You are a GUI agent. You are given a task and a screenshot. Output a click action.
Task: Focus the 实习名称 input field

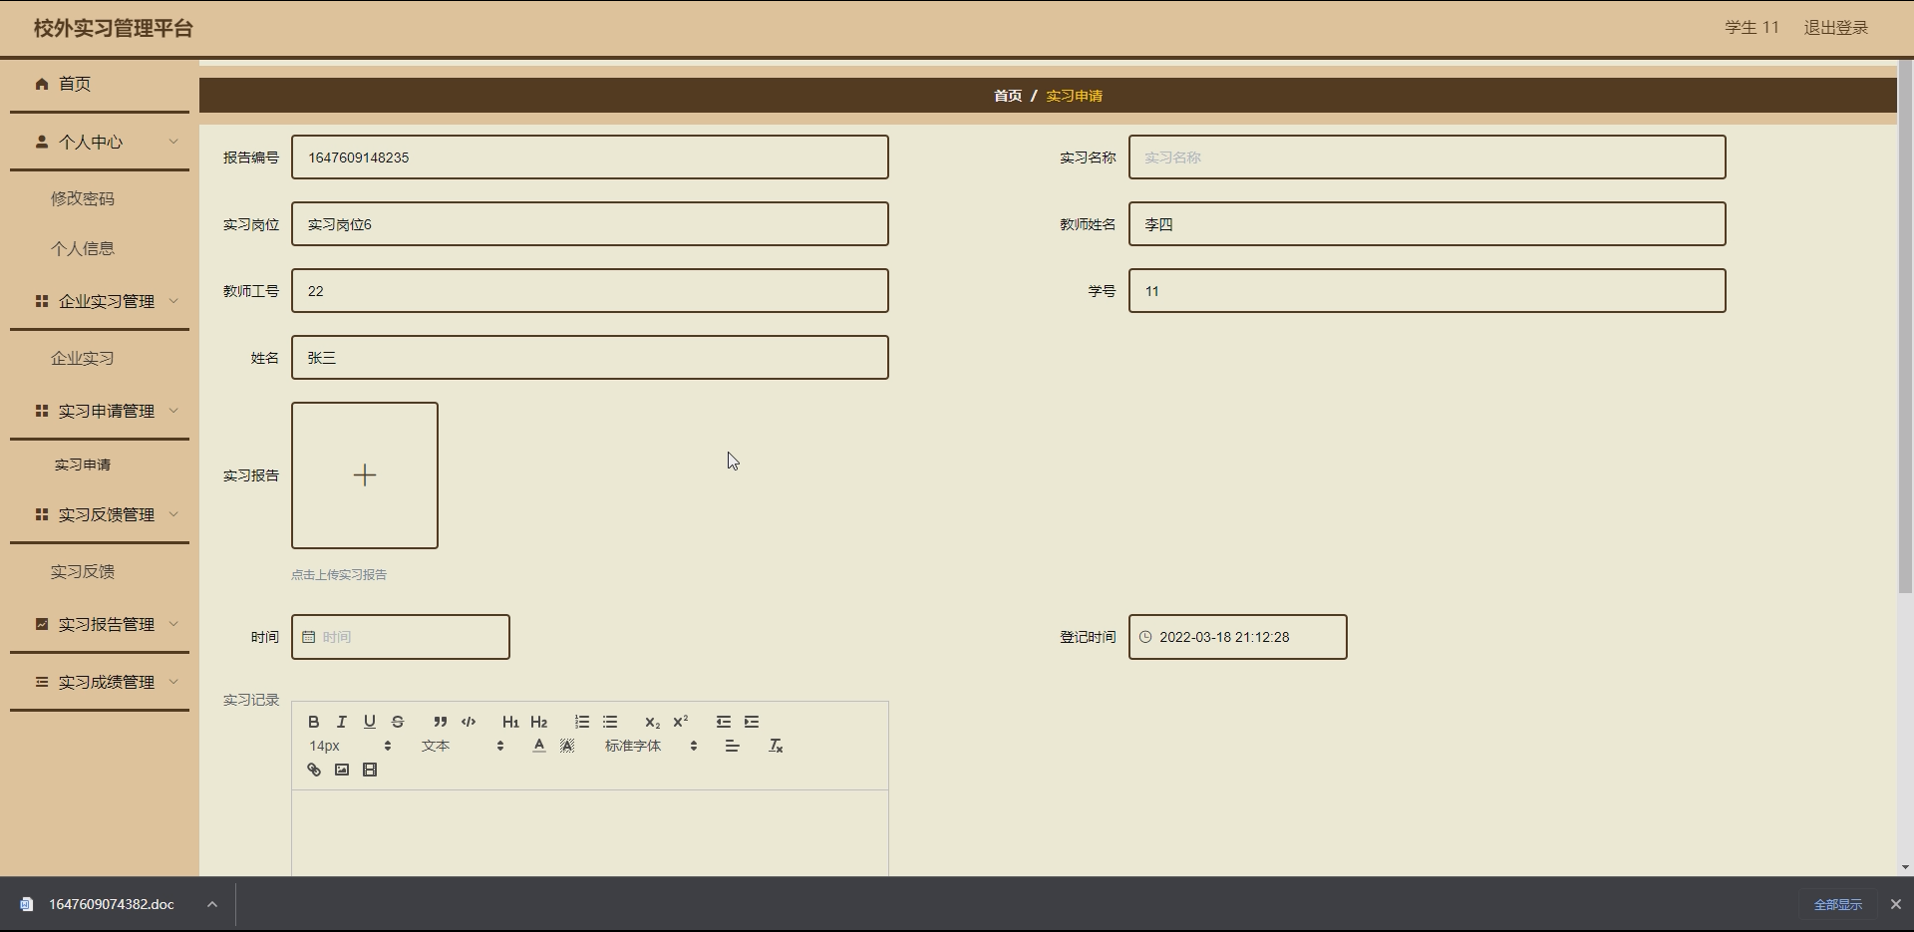1427,157
